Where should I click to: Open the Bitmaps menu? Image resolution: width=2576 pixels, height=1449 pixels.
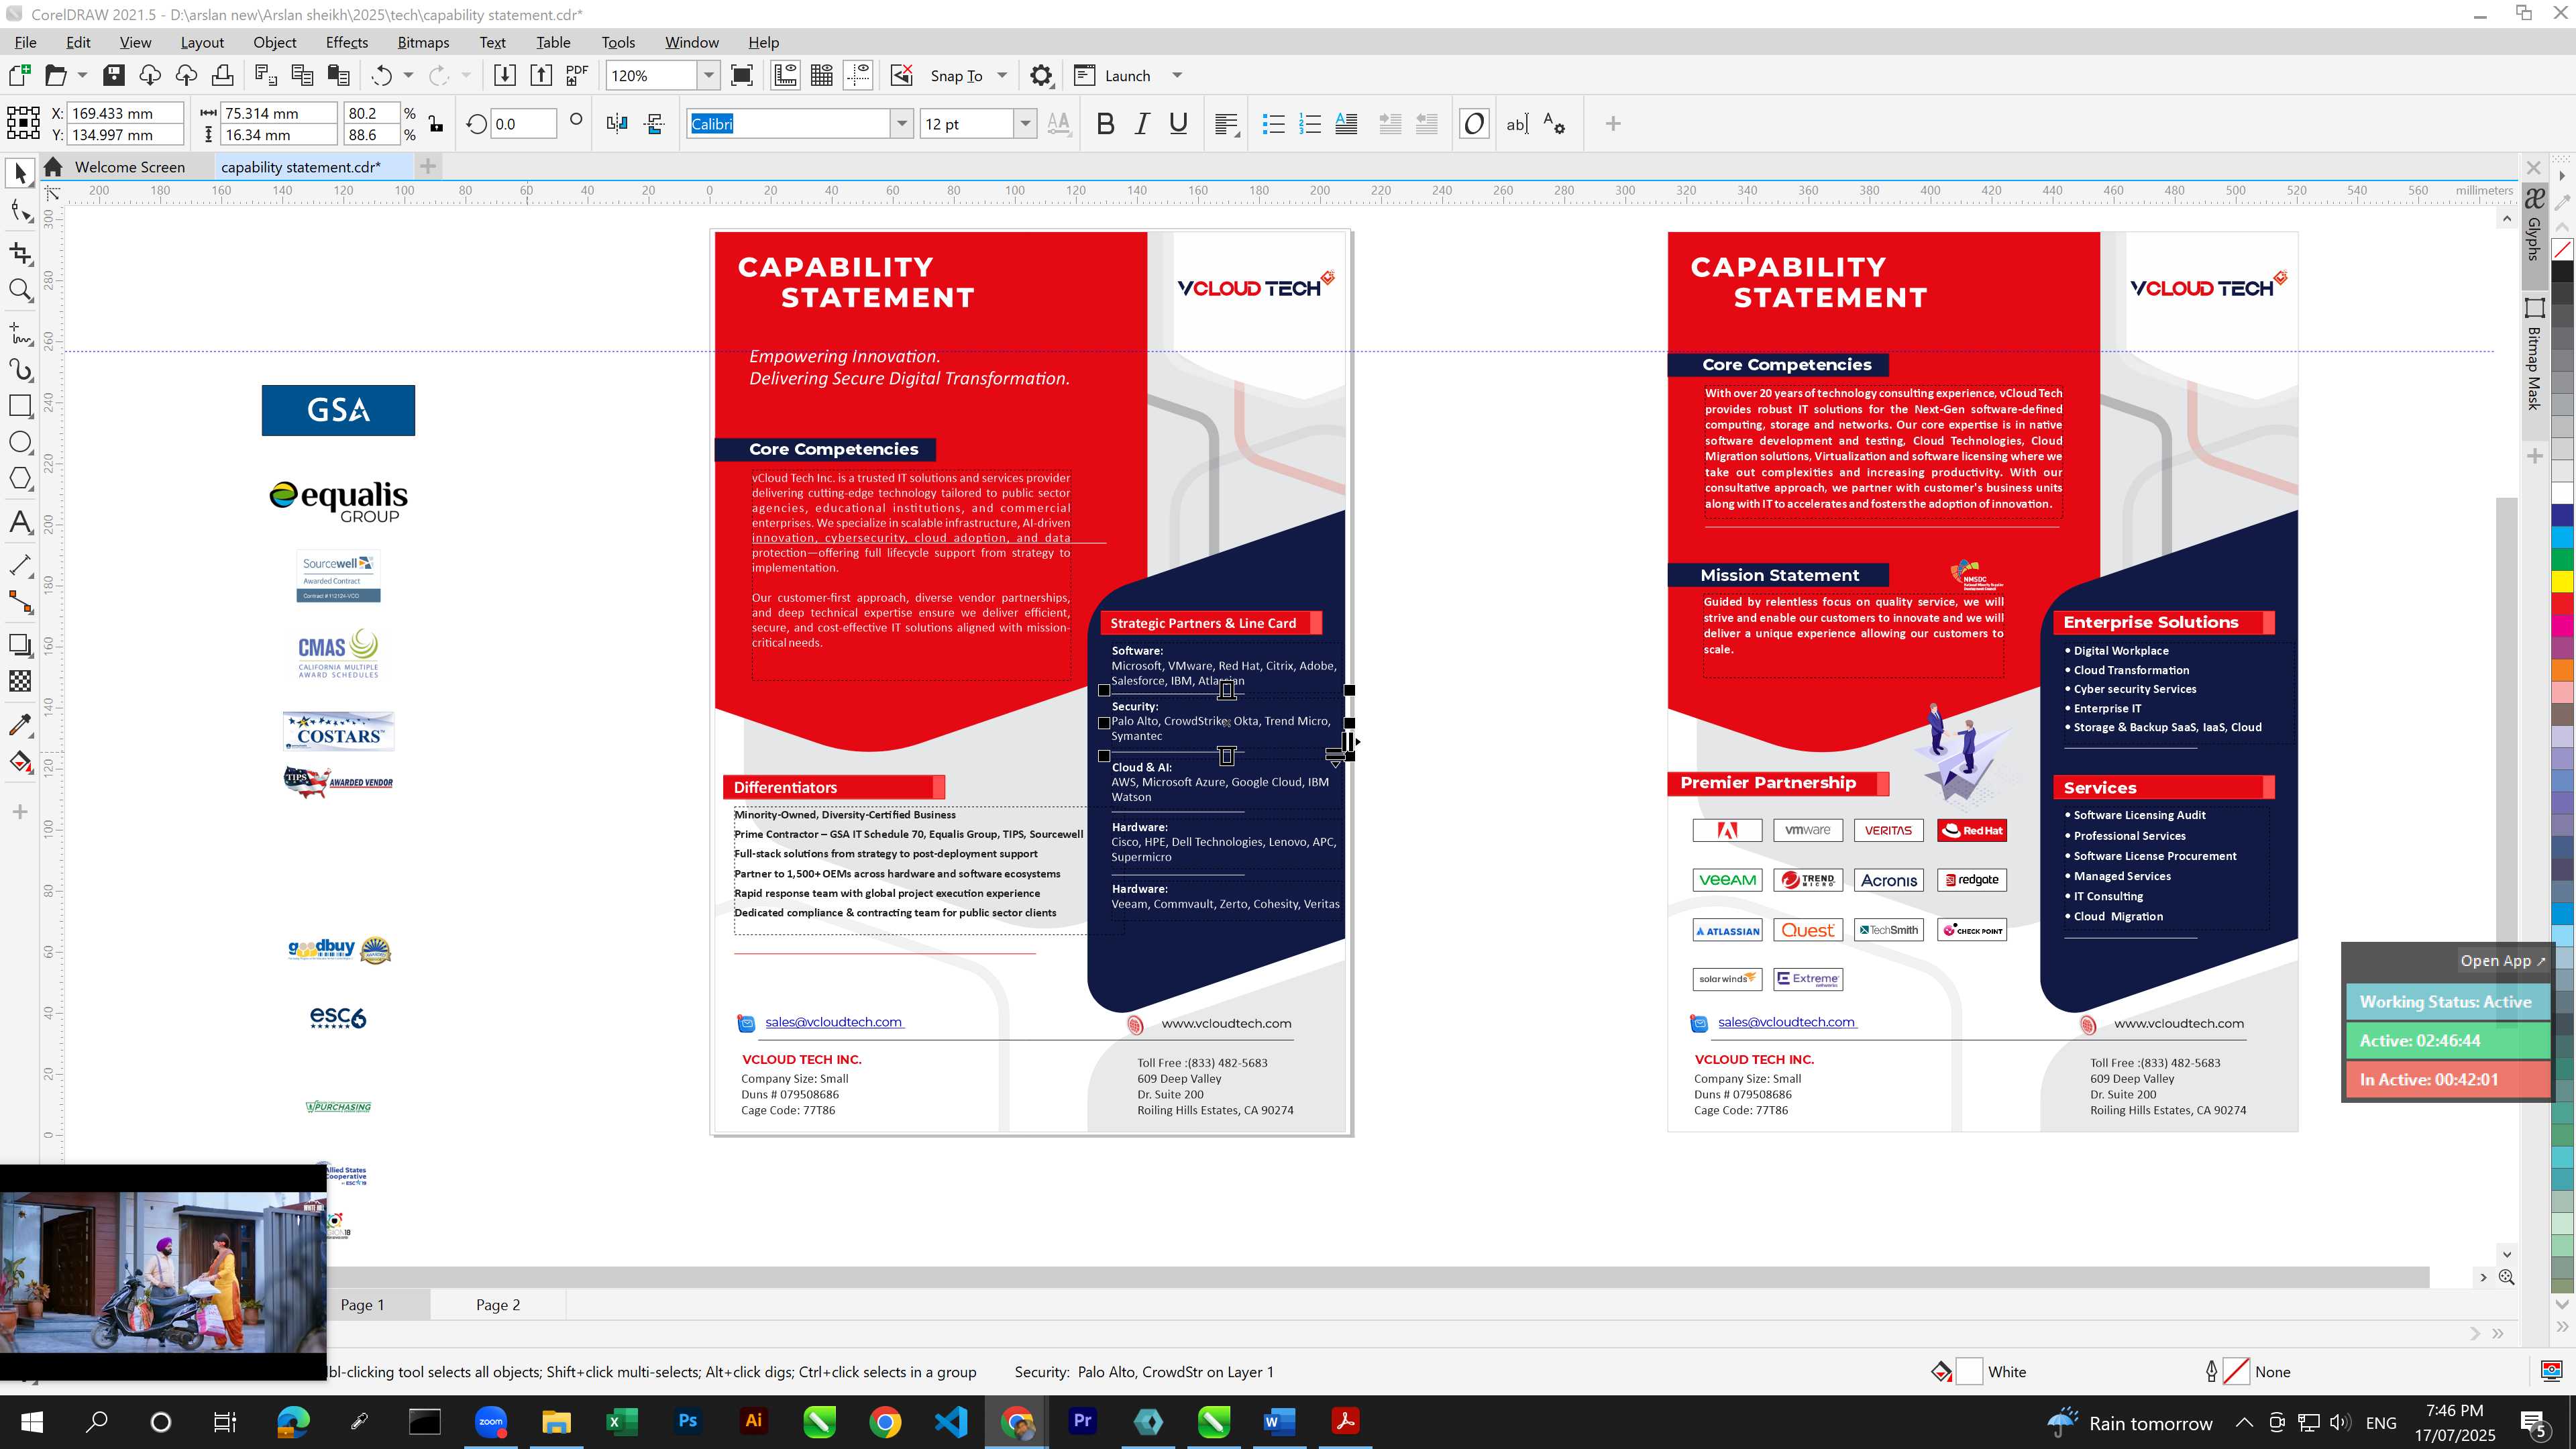coord(423,42)
